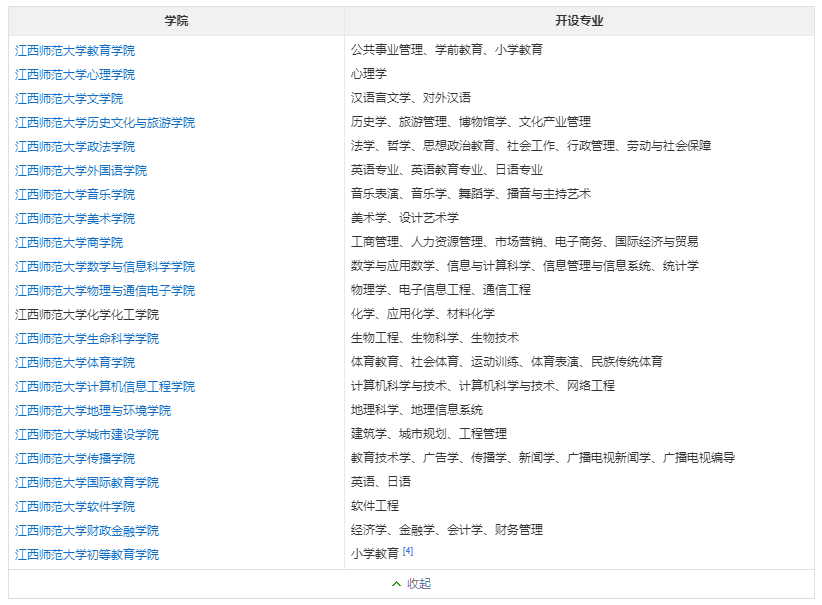Screen dimensions: 822x605
Task: Go to 江西师范大学美术学院 page
Action: [75, 219]
